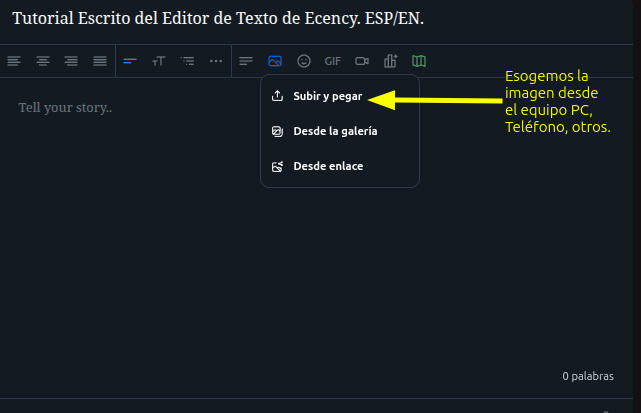Align text to the left
The height and width of the screenshot is (413, 641).
tap(14, 61)
